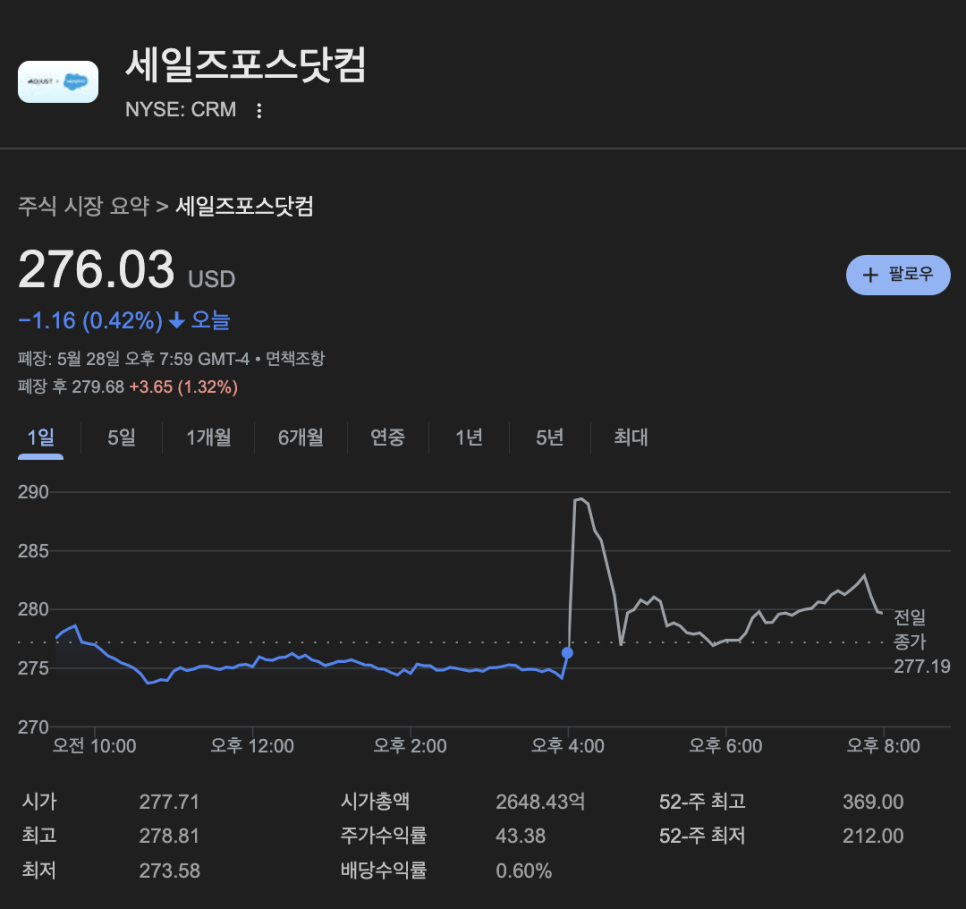Open the 주식 시장 요약 breadcrumb link

click(84, 206)
